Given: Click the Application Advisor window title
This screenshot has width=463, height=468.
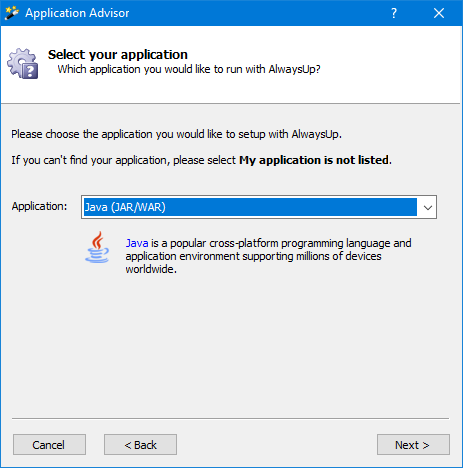Looking at the screenshot, I should click(77, 13).
